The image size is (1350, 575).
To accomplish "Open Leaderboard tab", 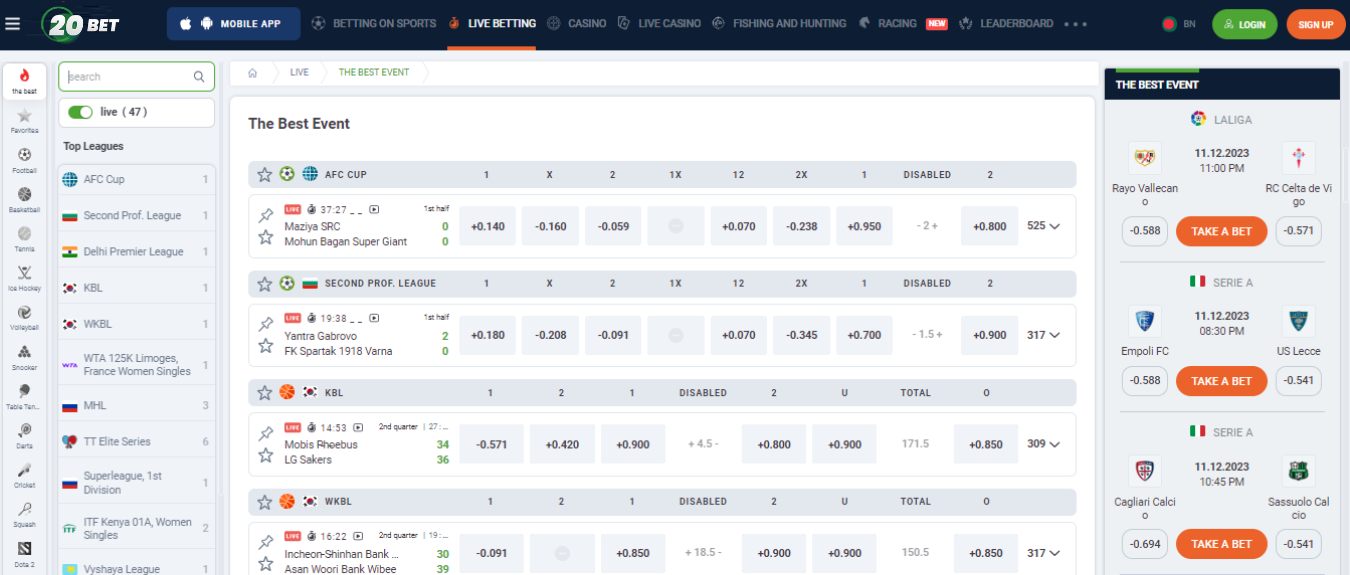I will tap(1006, 23).
